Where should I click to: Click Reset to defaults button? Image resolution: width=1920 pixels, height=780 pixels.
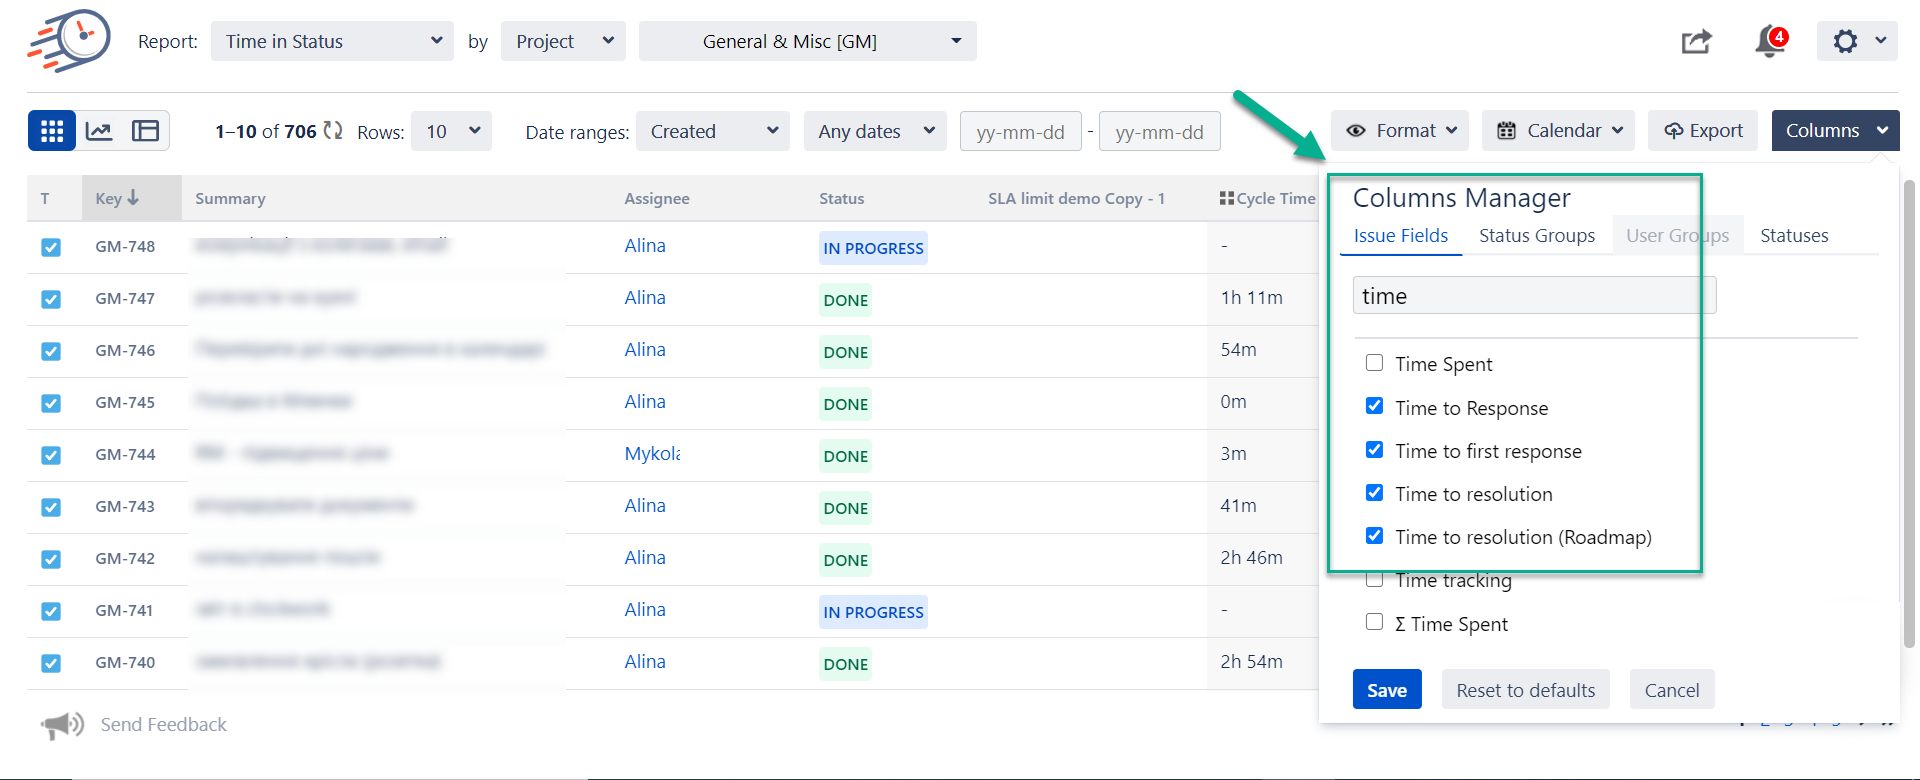(x=1525, y=690)
